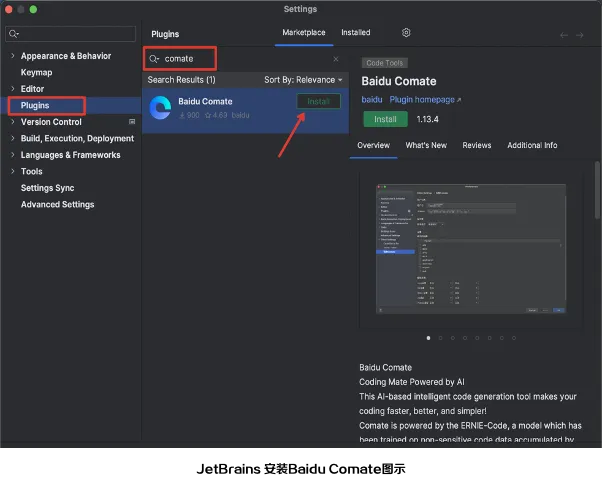This screenshot has height=494, width=602.
Task: Expand the Languages & Frameworks section
Action: pos(13,155)
